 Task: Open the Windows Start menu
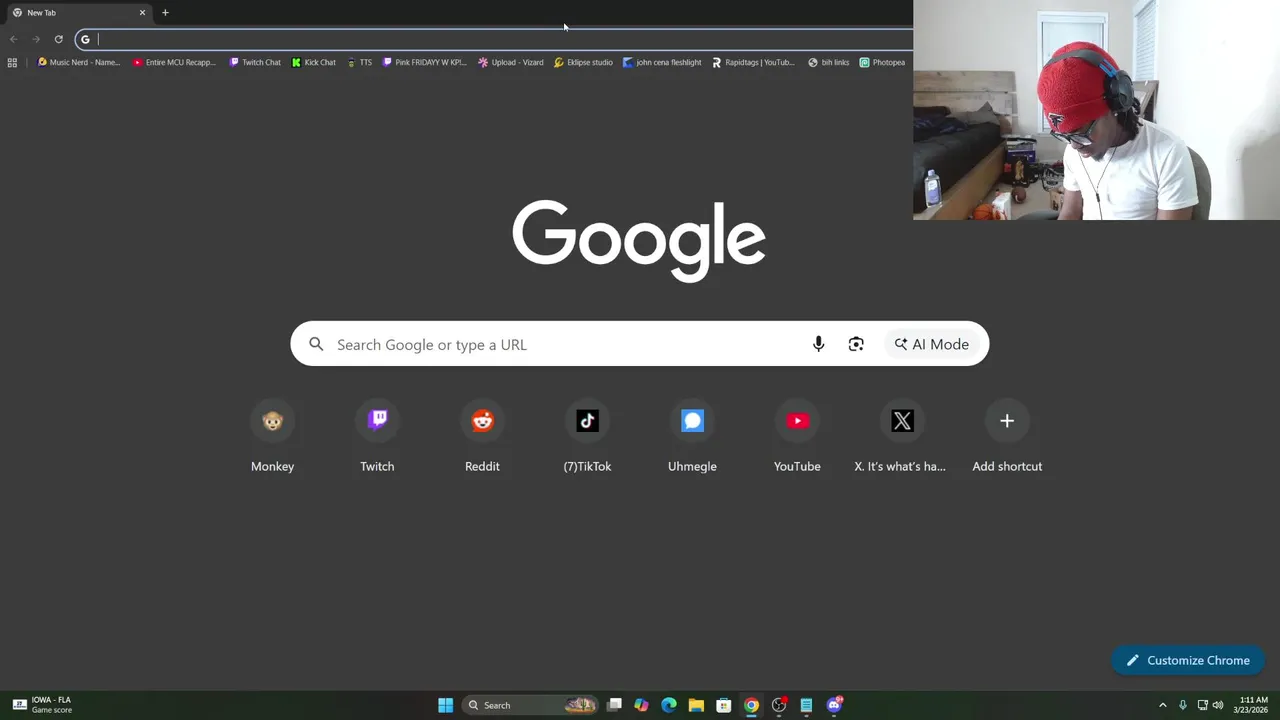pyautogui.click(x=445, y=705)
